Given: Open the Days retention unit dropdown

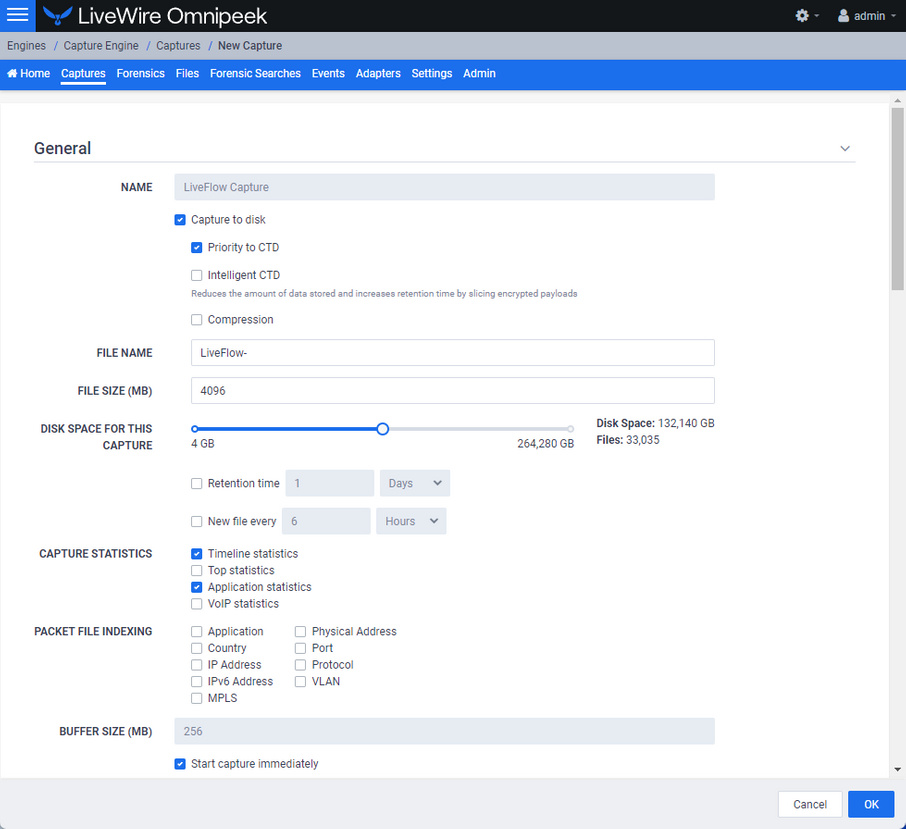Looking at the screenshot, I should point(415,483).
